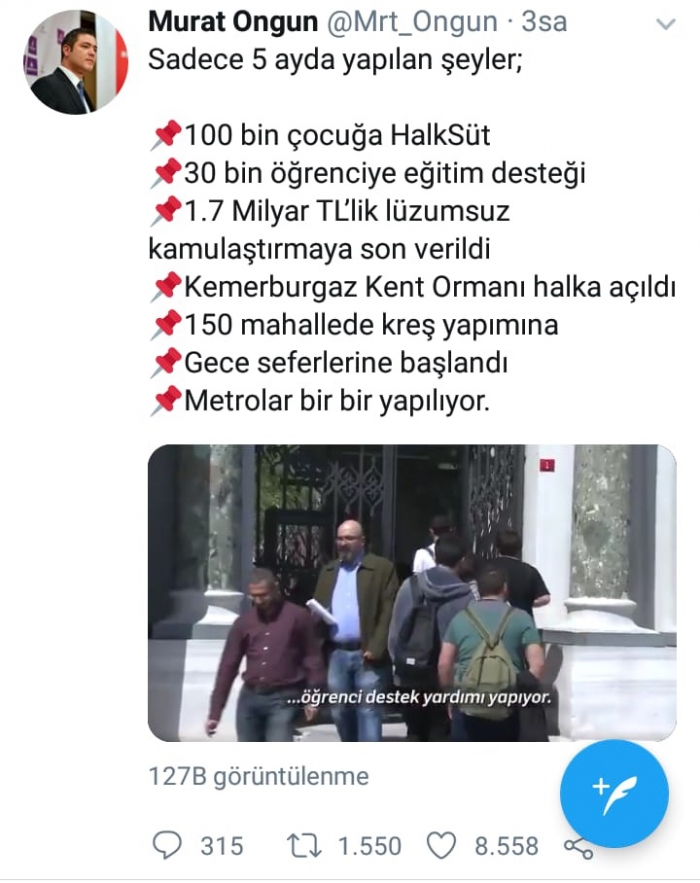Compose new tweet with blue feather button
The image size is (700, 883).
[x=614, y=793]
